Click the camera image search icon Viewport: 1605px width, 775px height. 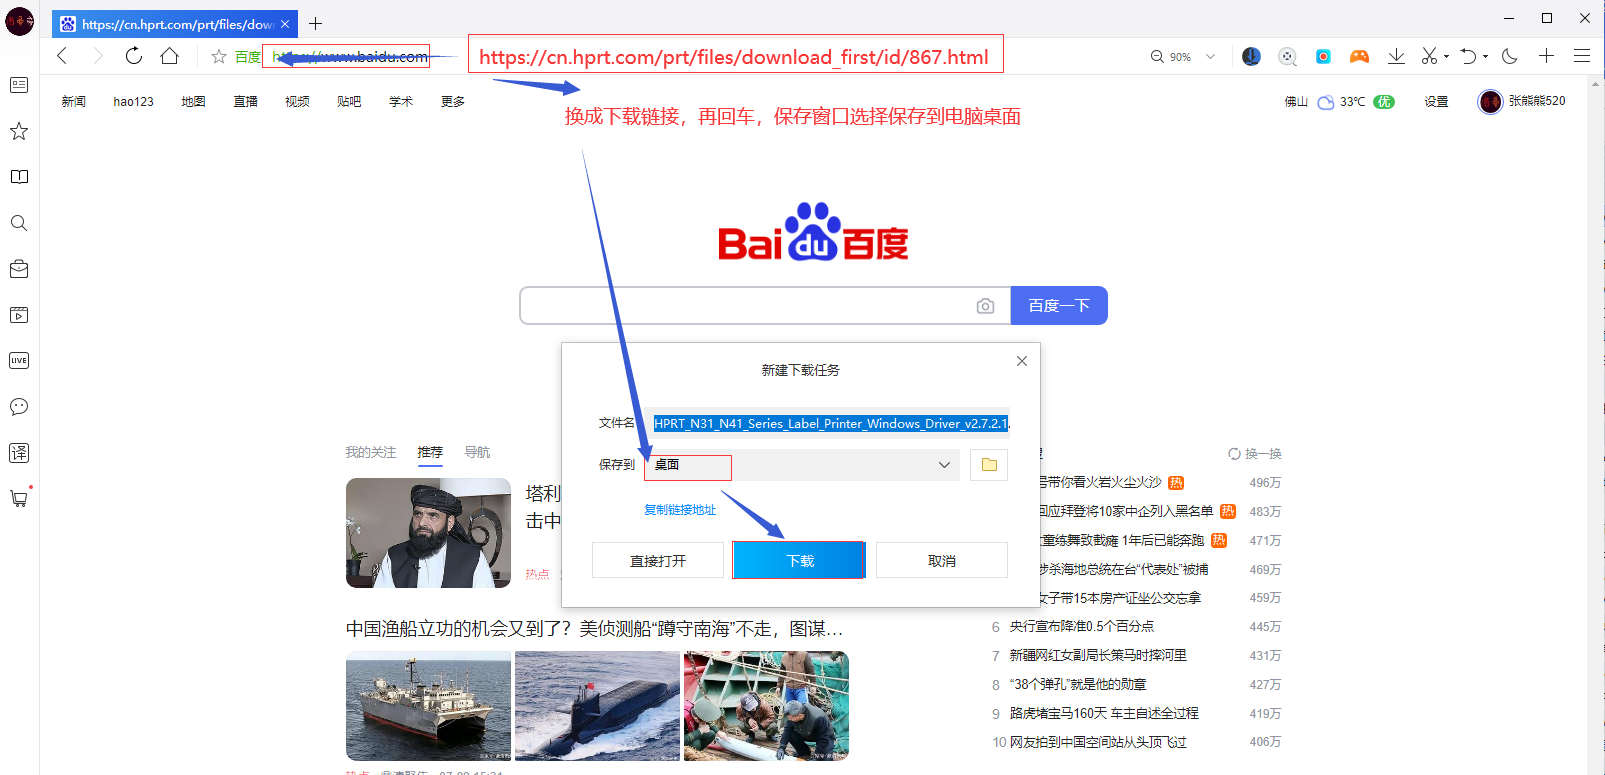[x=985, y=306]
